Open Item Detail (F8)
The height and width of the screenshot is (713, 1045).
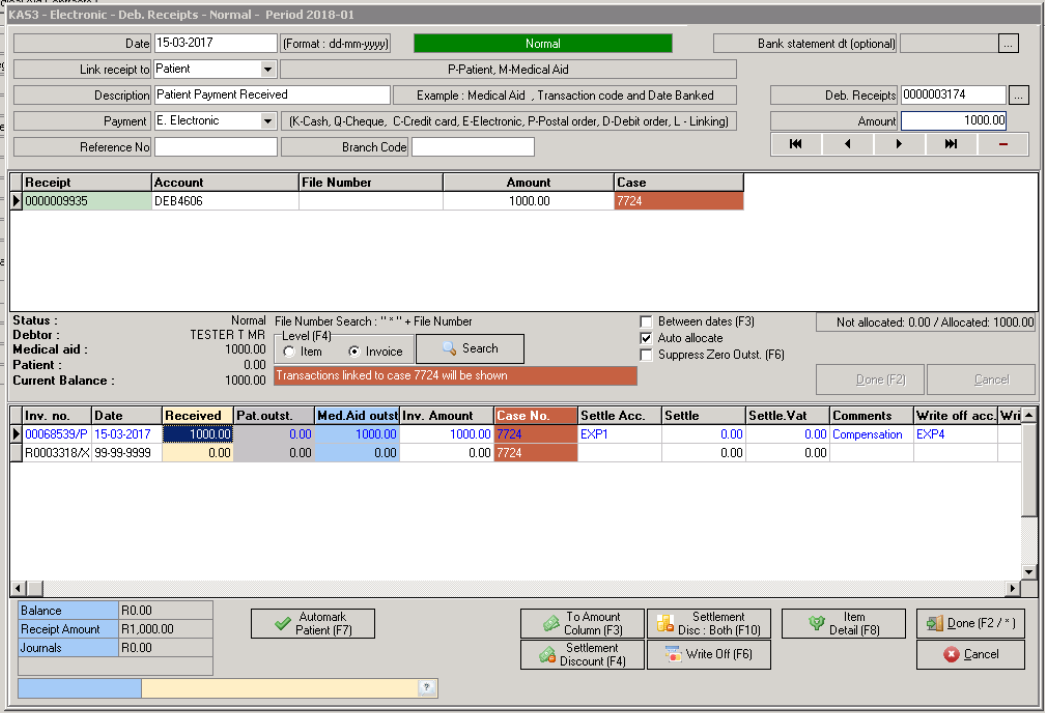point(843,624)
